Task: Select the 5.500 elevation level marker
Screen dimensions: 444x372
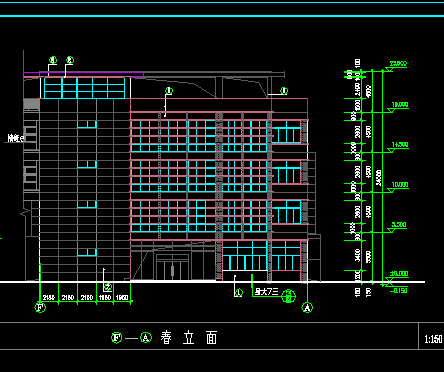Action: coord(399,225)
